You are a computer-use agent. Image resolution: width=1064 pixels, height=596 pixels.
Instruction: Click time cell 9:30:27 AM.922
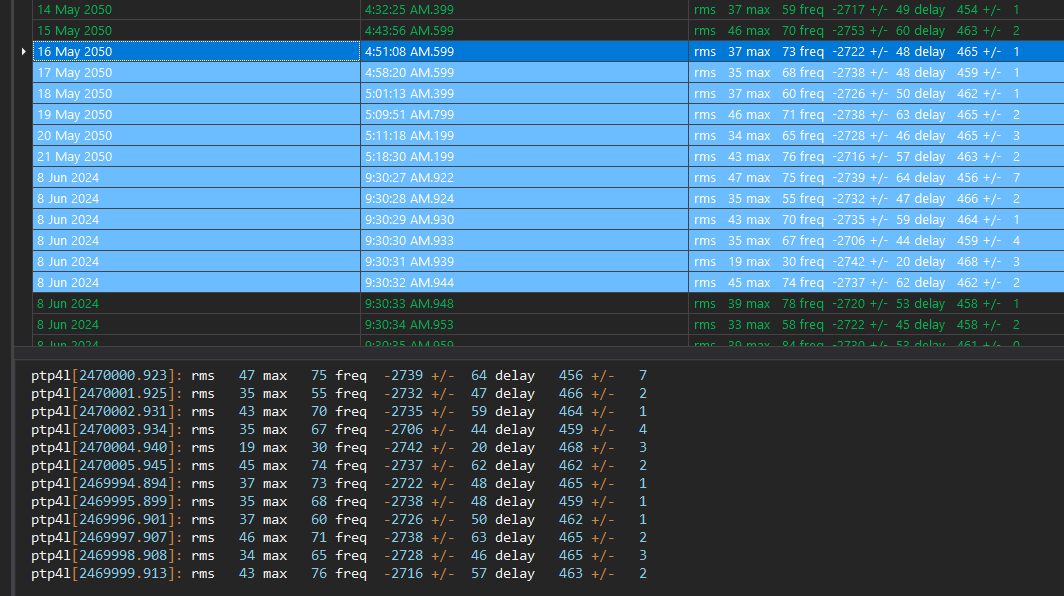(525, 178)
